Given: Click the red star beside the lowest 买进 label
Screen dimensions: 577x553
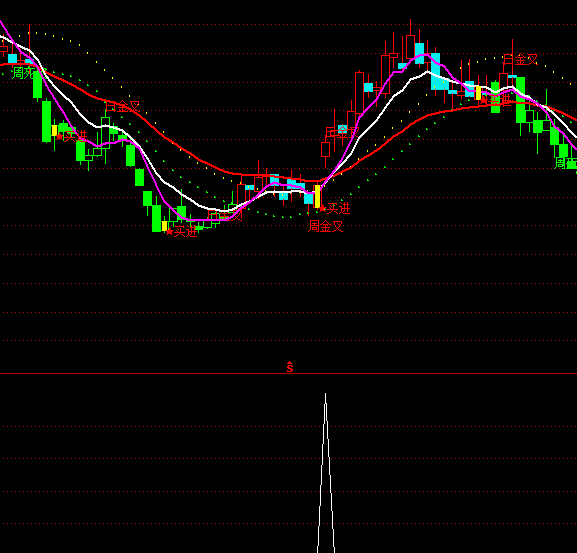Looking at the screenshot, I should pyautogui.click(x=169, y=232).
